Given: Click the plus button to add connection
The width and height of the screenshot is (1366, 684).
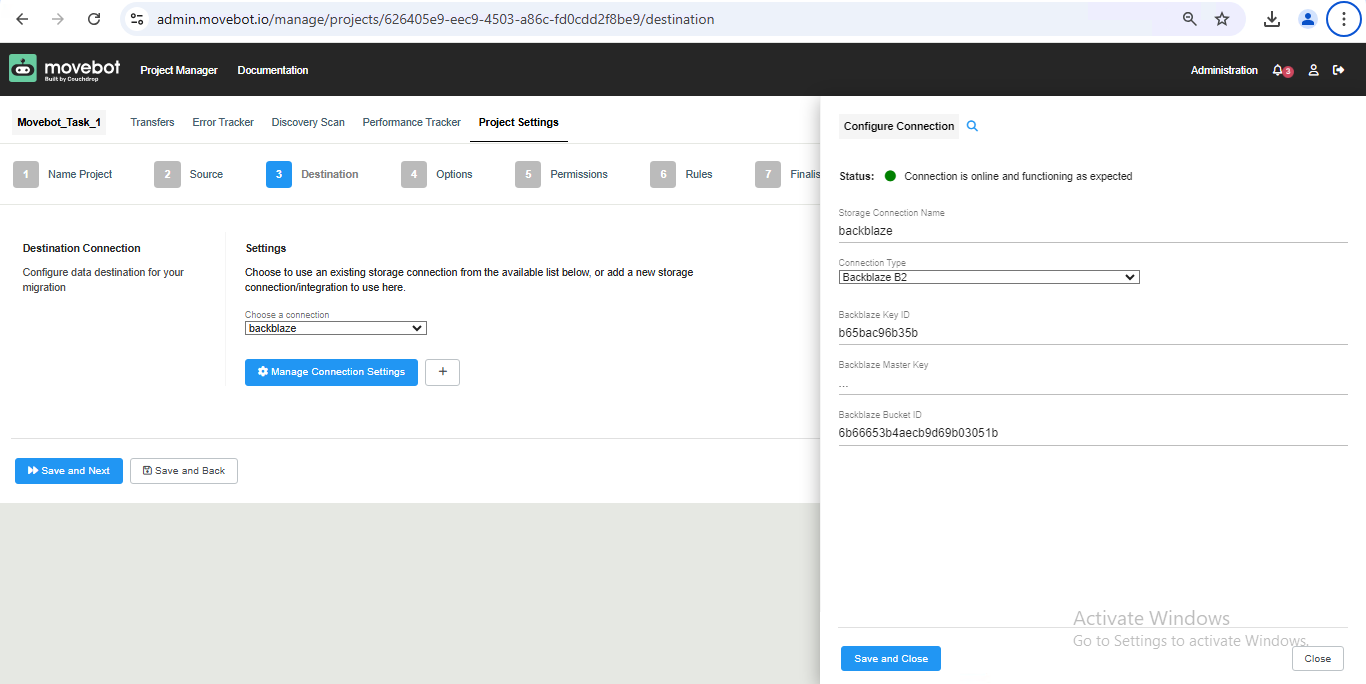Looking at the screenshot, I should 442,372.
